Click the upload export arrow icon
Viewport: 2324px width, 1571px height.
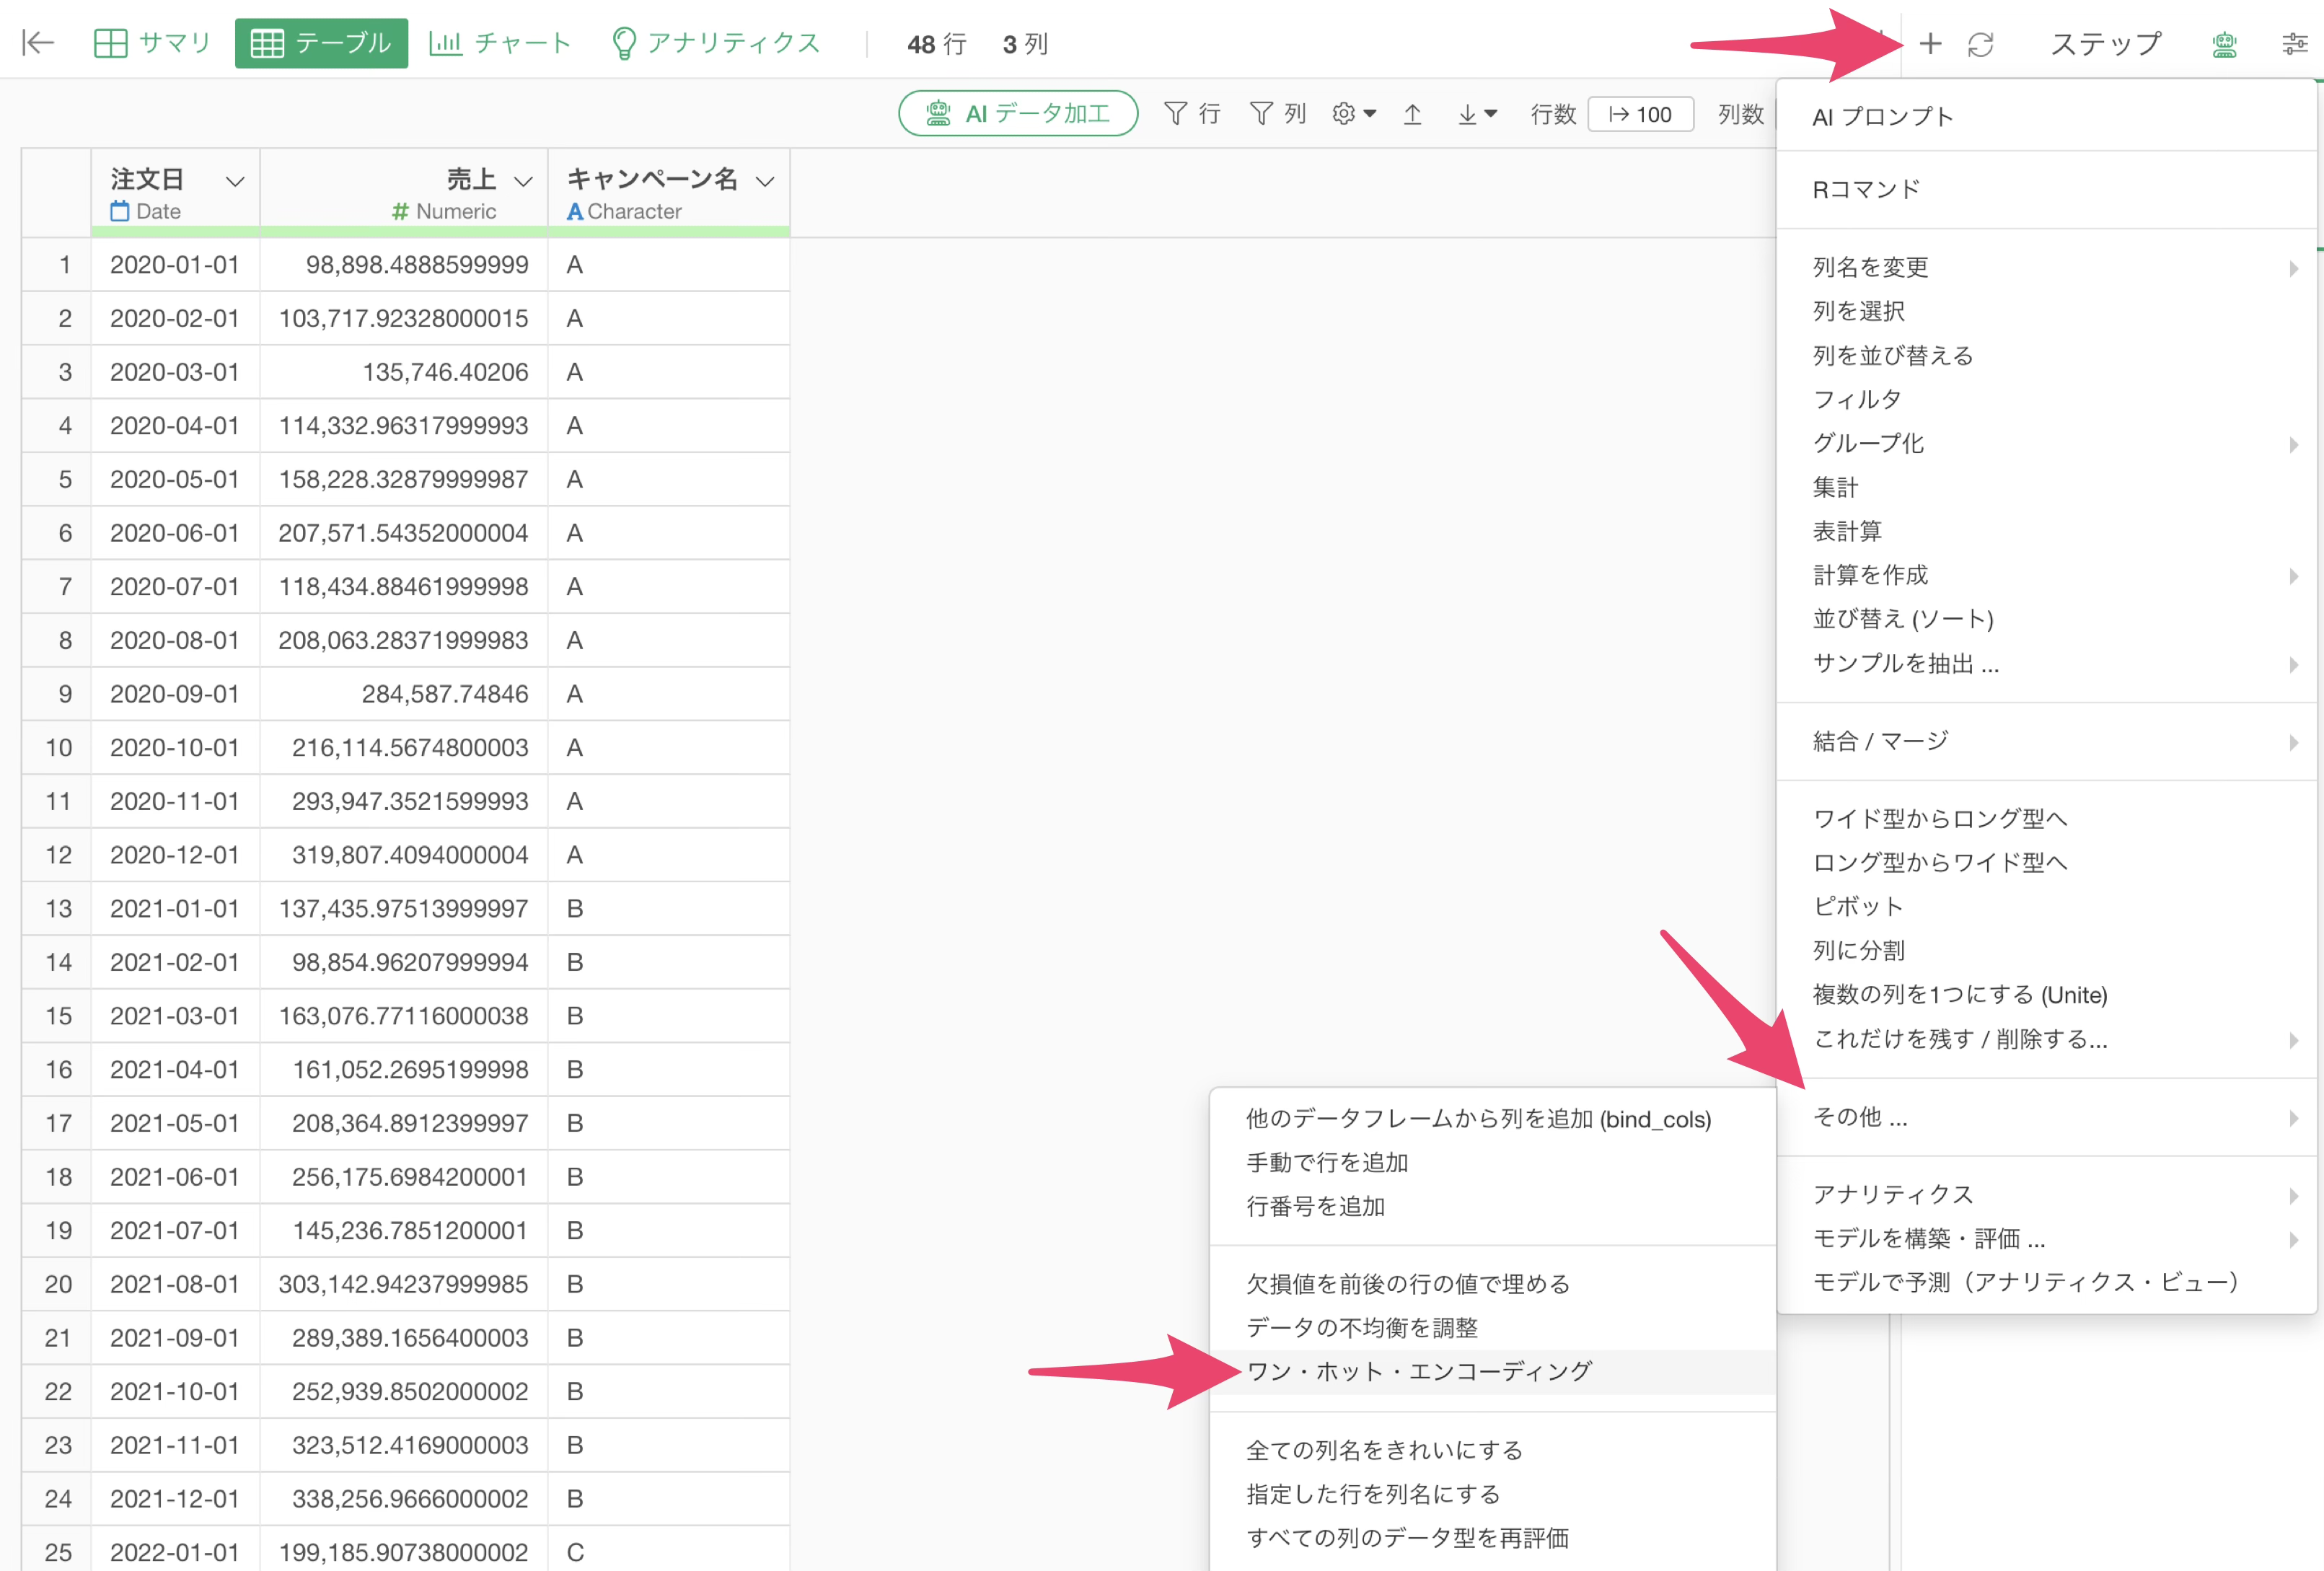coord(1412,114)
